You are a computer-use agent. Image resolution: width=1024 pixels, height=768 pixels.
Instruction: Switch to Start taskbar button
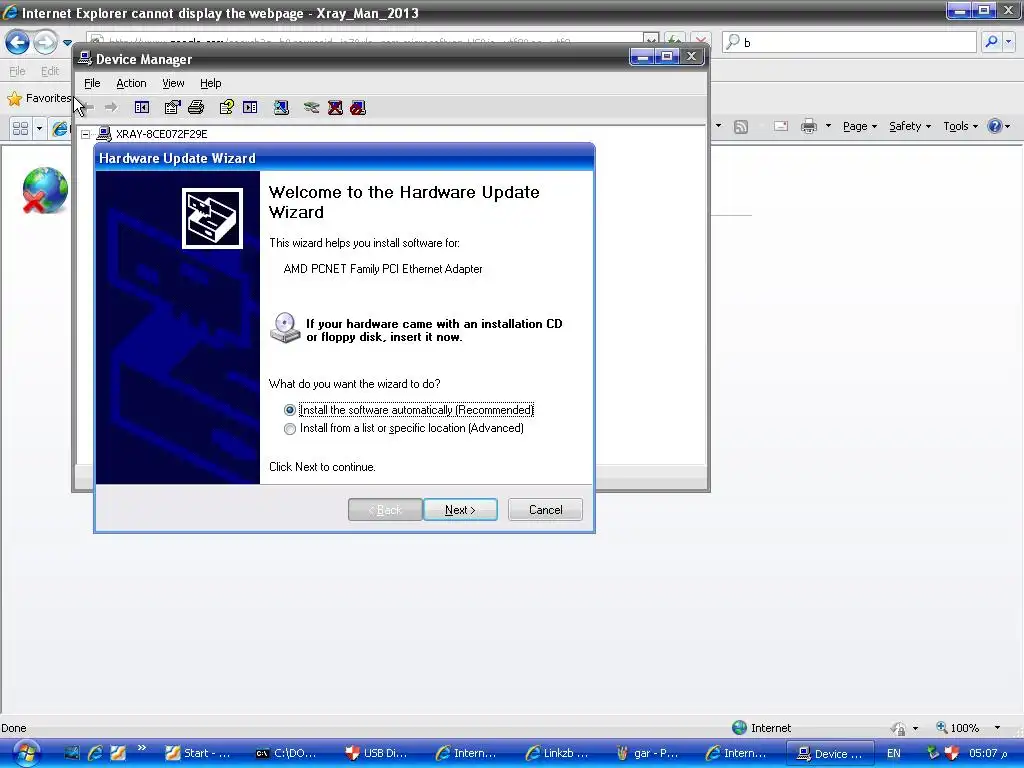(x=199, y=754)
